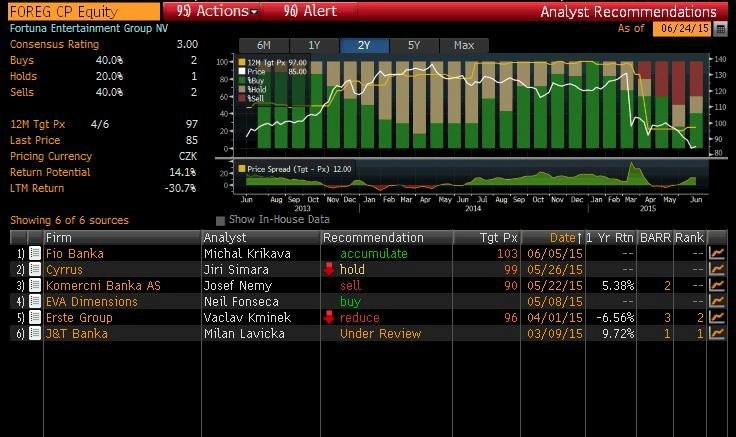This screenshot has height=437, width=736.
Task: Click the 1 Yr Rtn value 9.72%
Action: pos(618,334)
